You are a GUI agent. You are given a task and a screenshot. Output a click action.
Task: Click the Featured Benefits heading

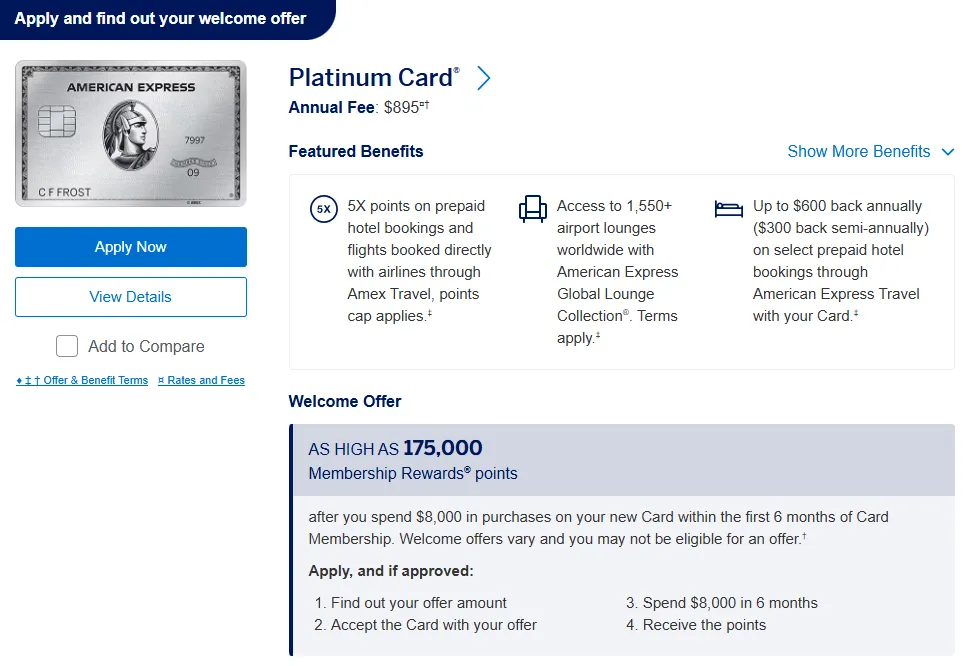356,152
